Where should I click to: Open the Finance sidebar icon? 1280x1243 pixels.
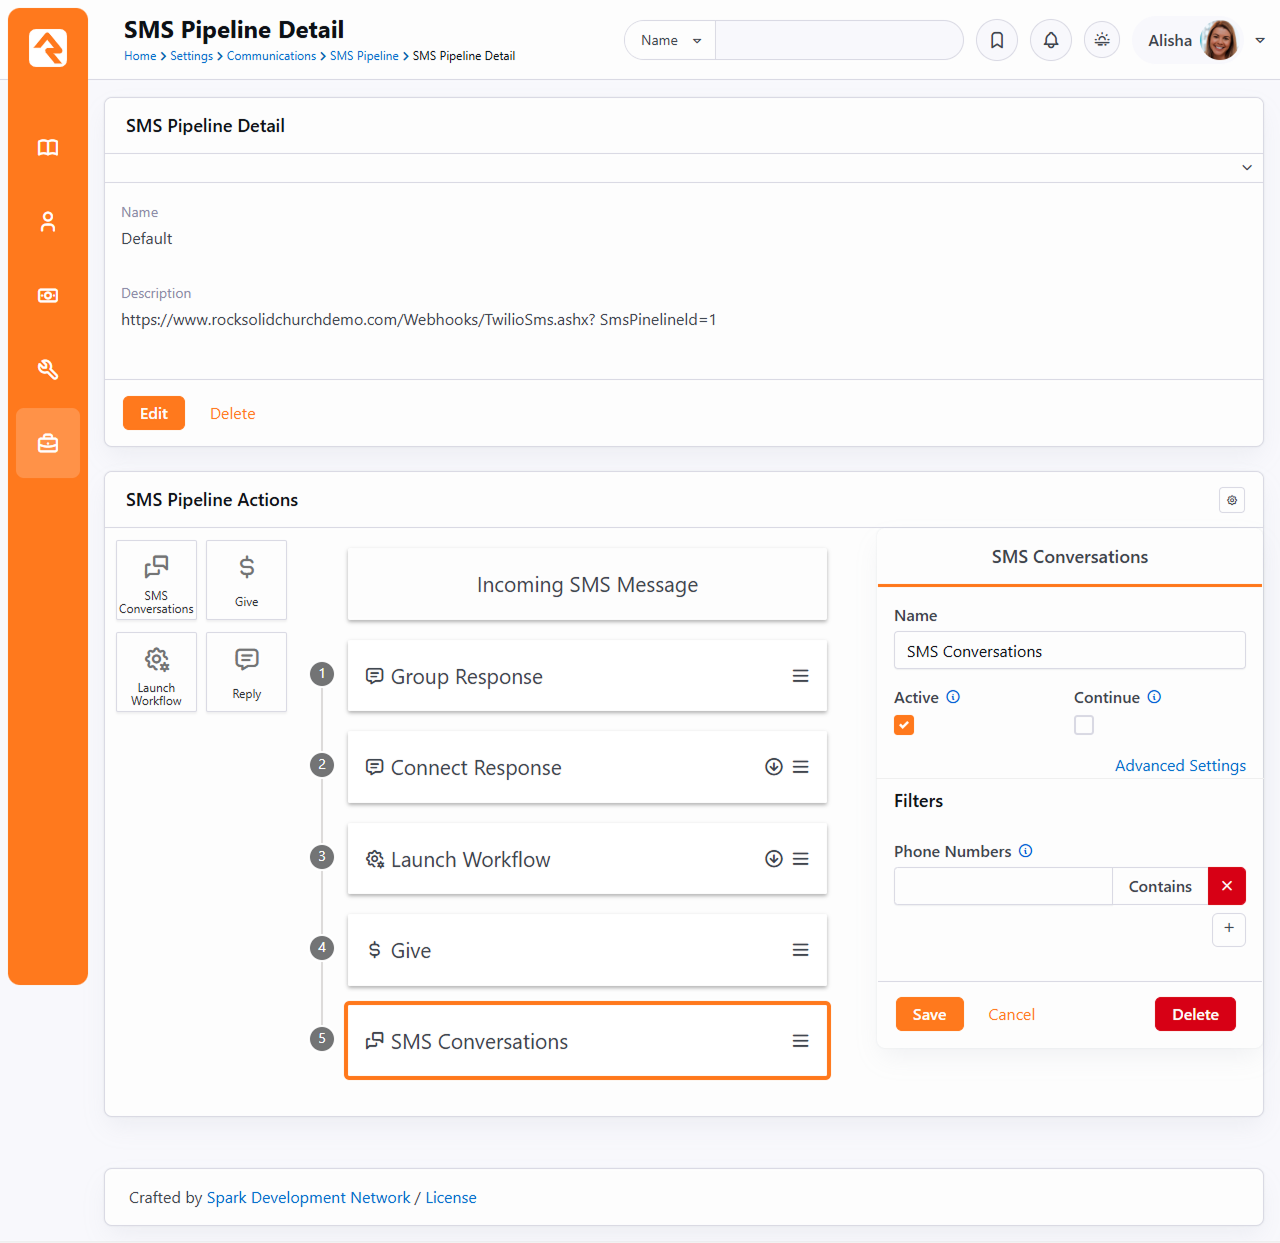(48, 296)
